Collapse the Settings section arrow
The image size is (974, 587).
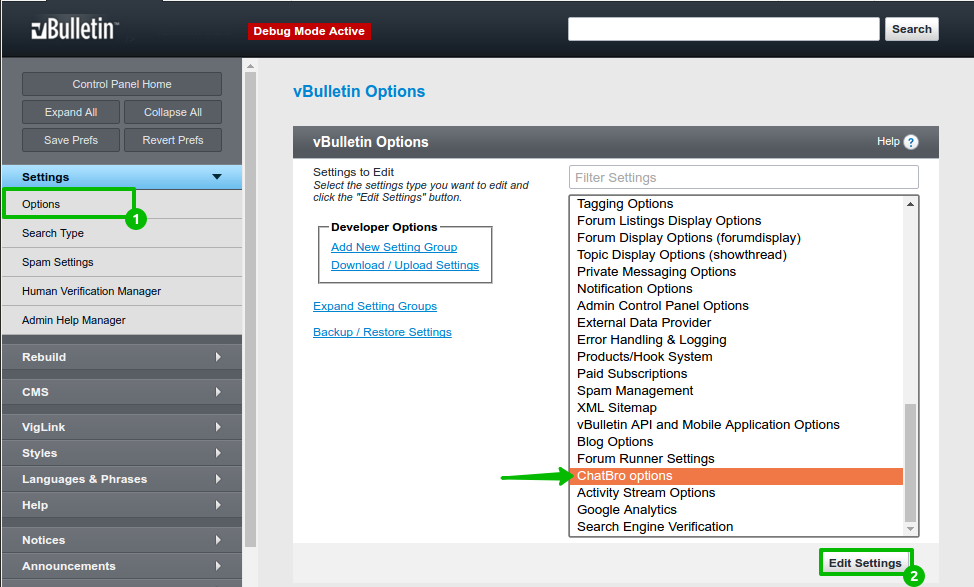click(x=217, y=177)
